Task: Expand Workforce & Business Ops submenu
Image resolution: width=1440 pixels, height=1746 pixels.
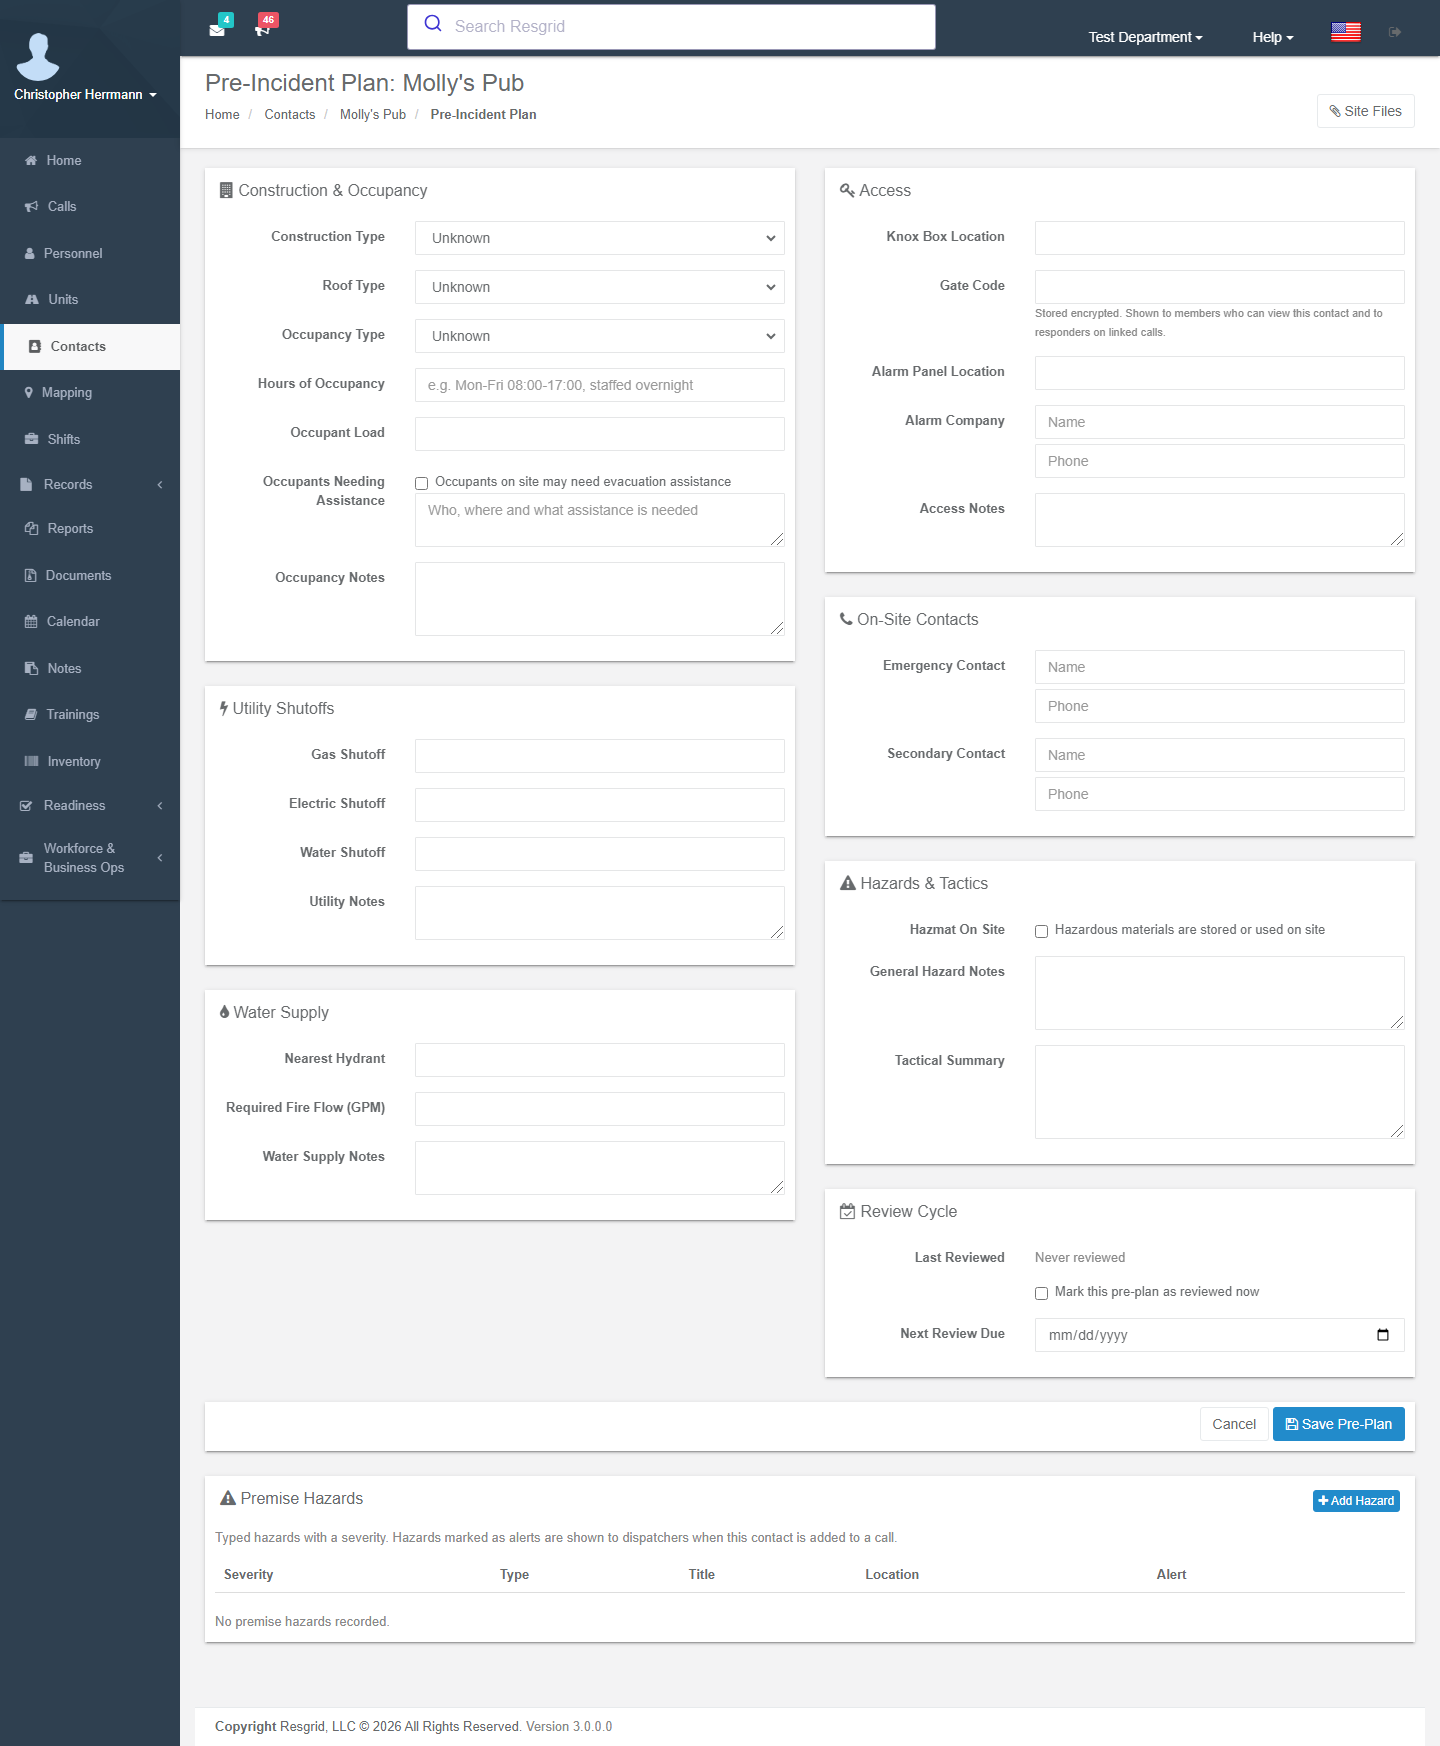Action: click(90, 858)
